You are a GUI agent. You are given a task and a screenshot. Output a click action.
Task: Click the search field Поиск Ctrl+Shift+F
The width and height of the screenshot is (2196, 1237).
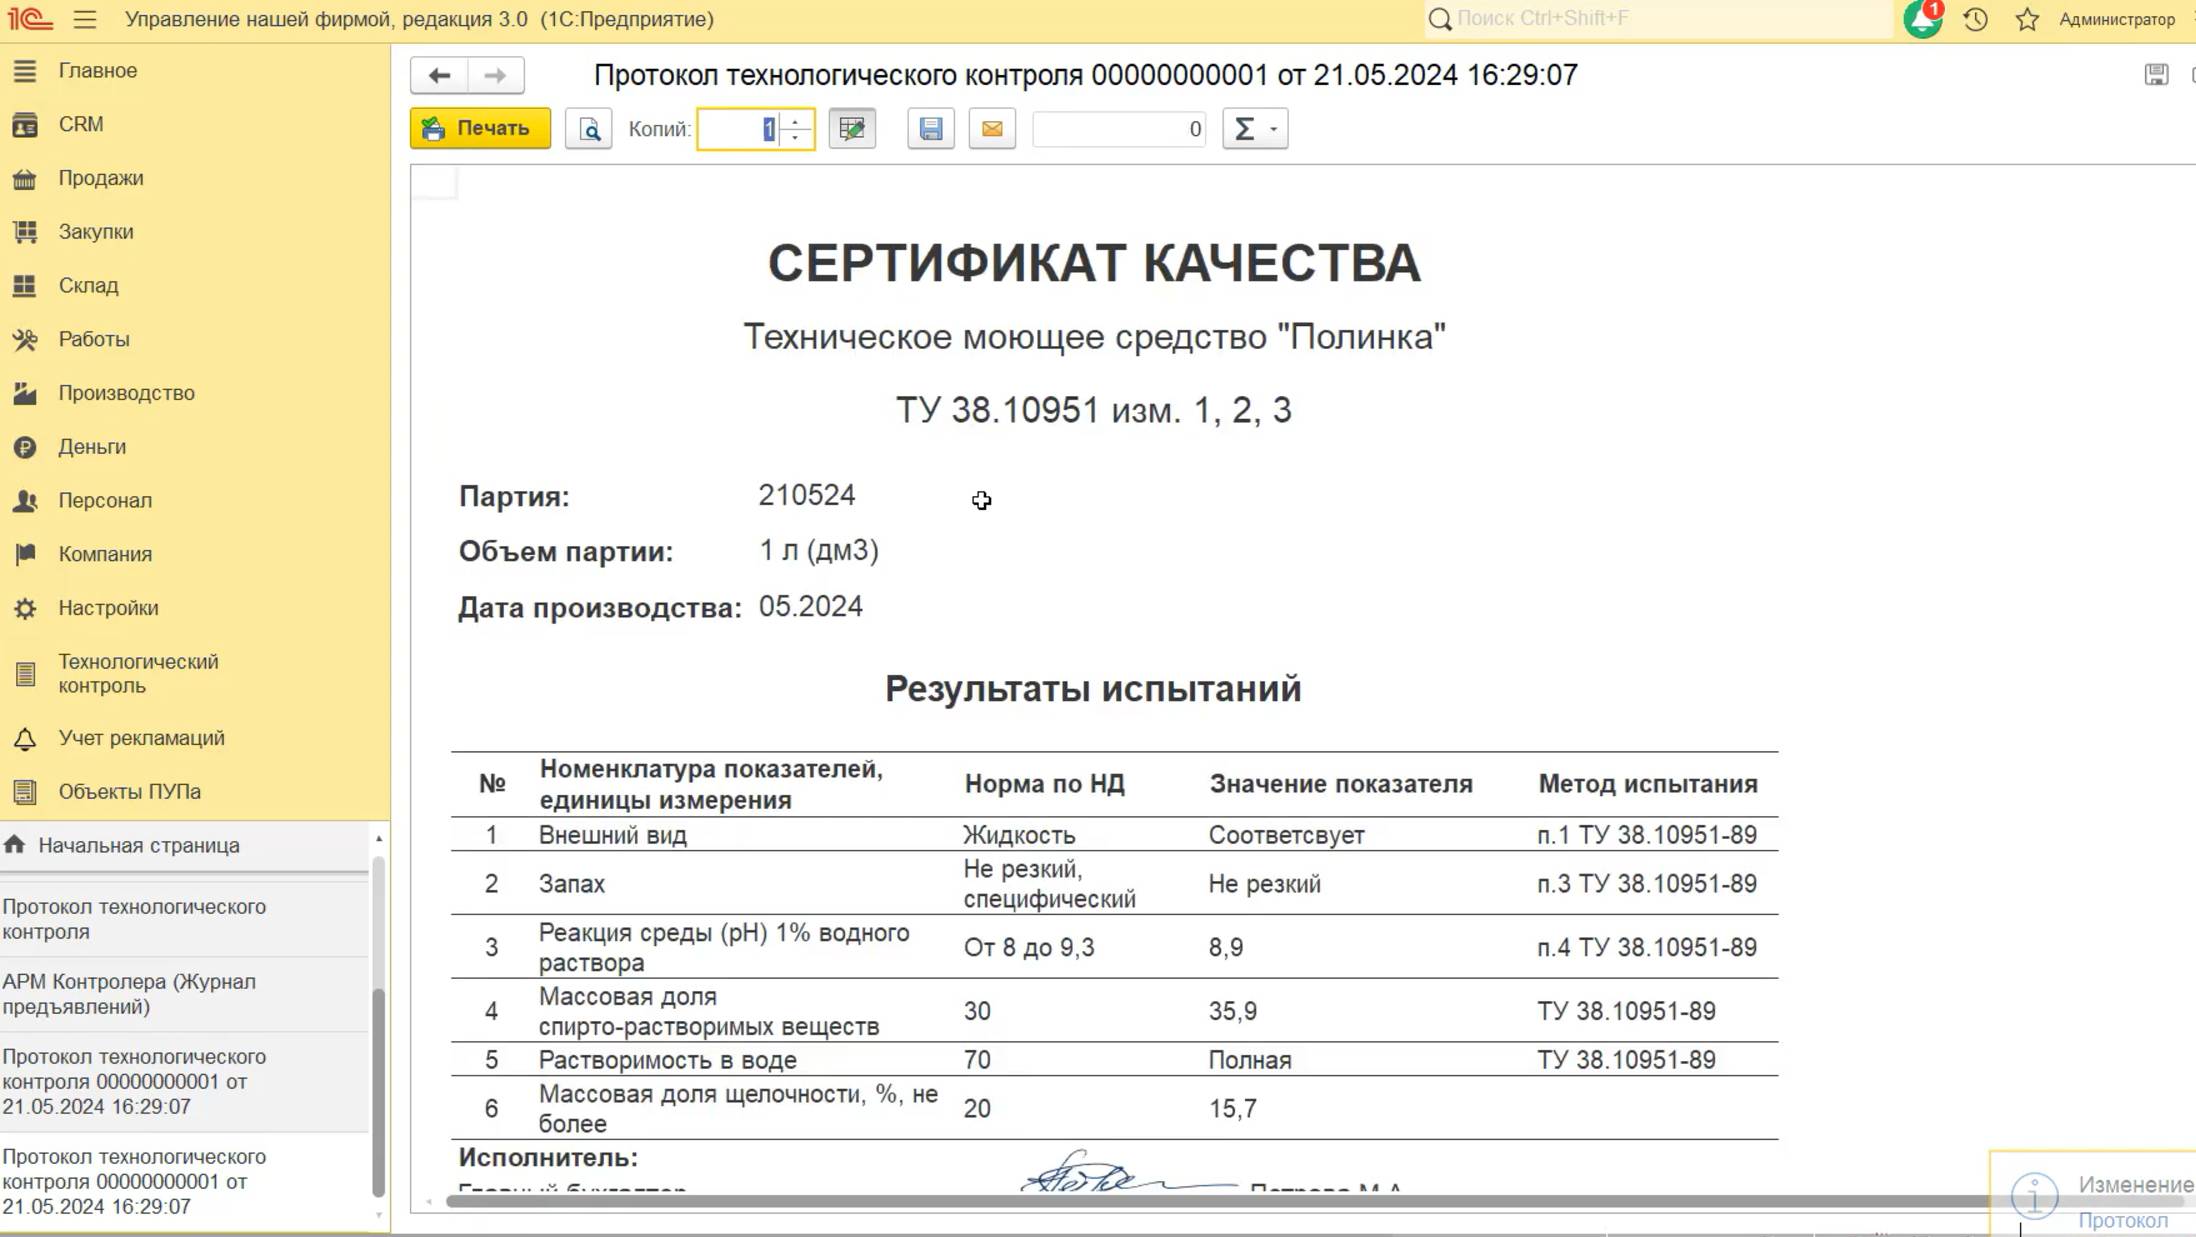tap(1660, 19)
